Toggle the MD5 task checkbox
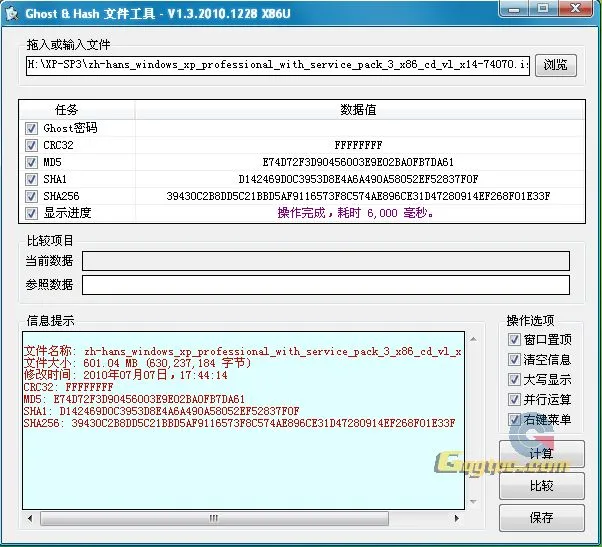The height and width of the screenshot is (547, 602). coord(32,162)
